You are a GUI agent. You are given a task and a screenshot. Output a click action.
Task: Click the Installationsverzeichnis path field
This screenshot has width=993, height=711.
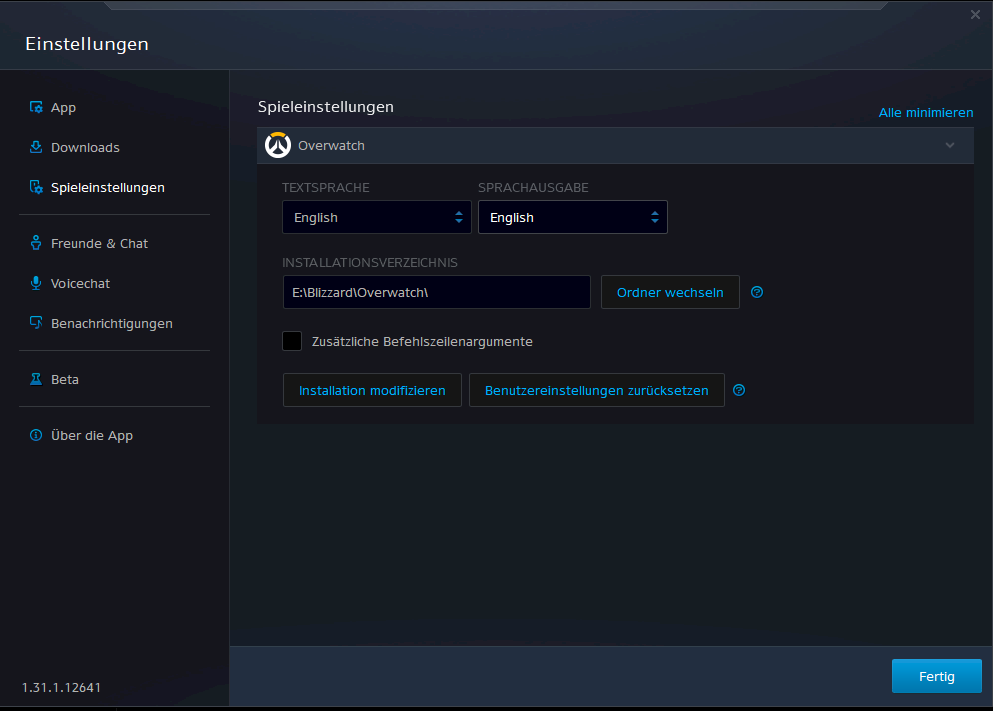(x=436, y=292)
